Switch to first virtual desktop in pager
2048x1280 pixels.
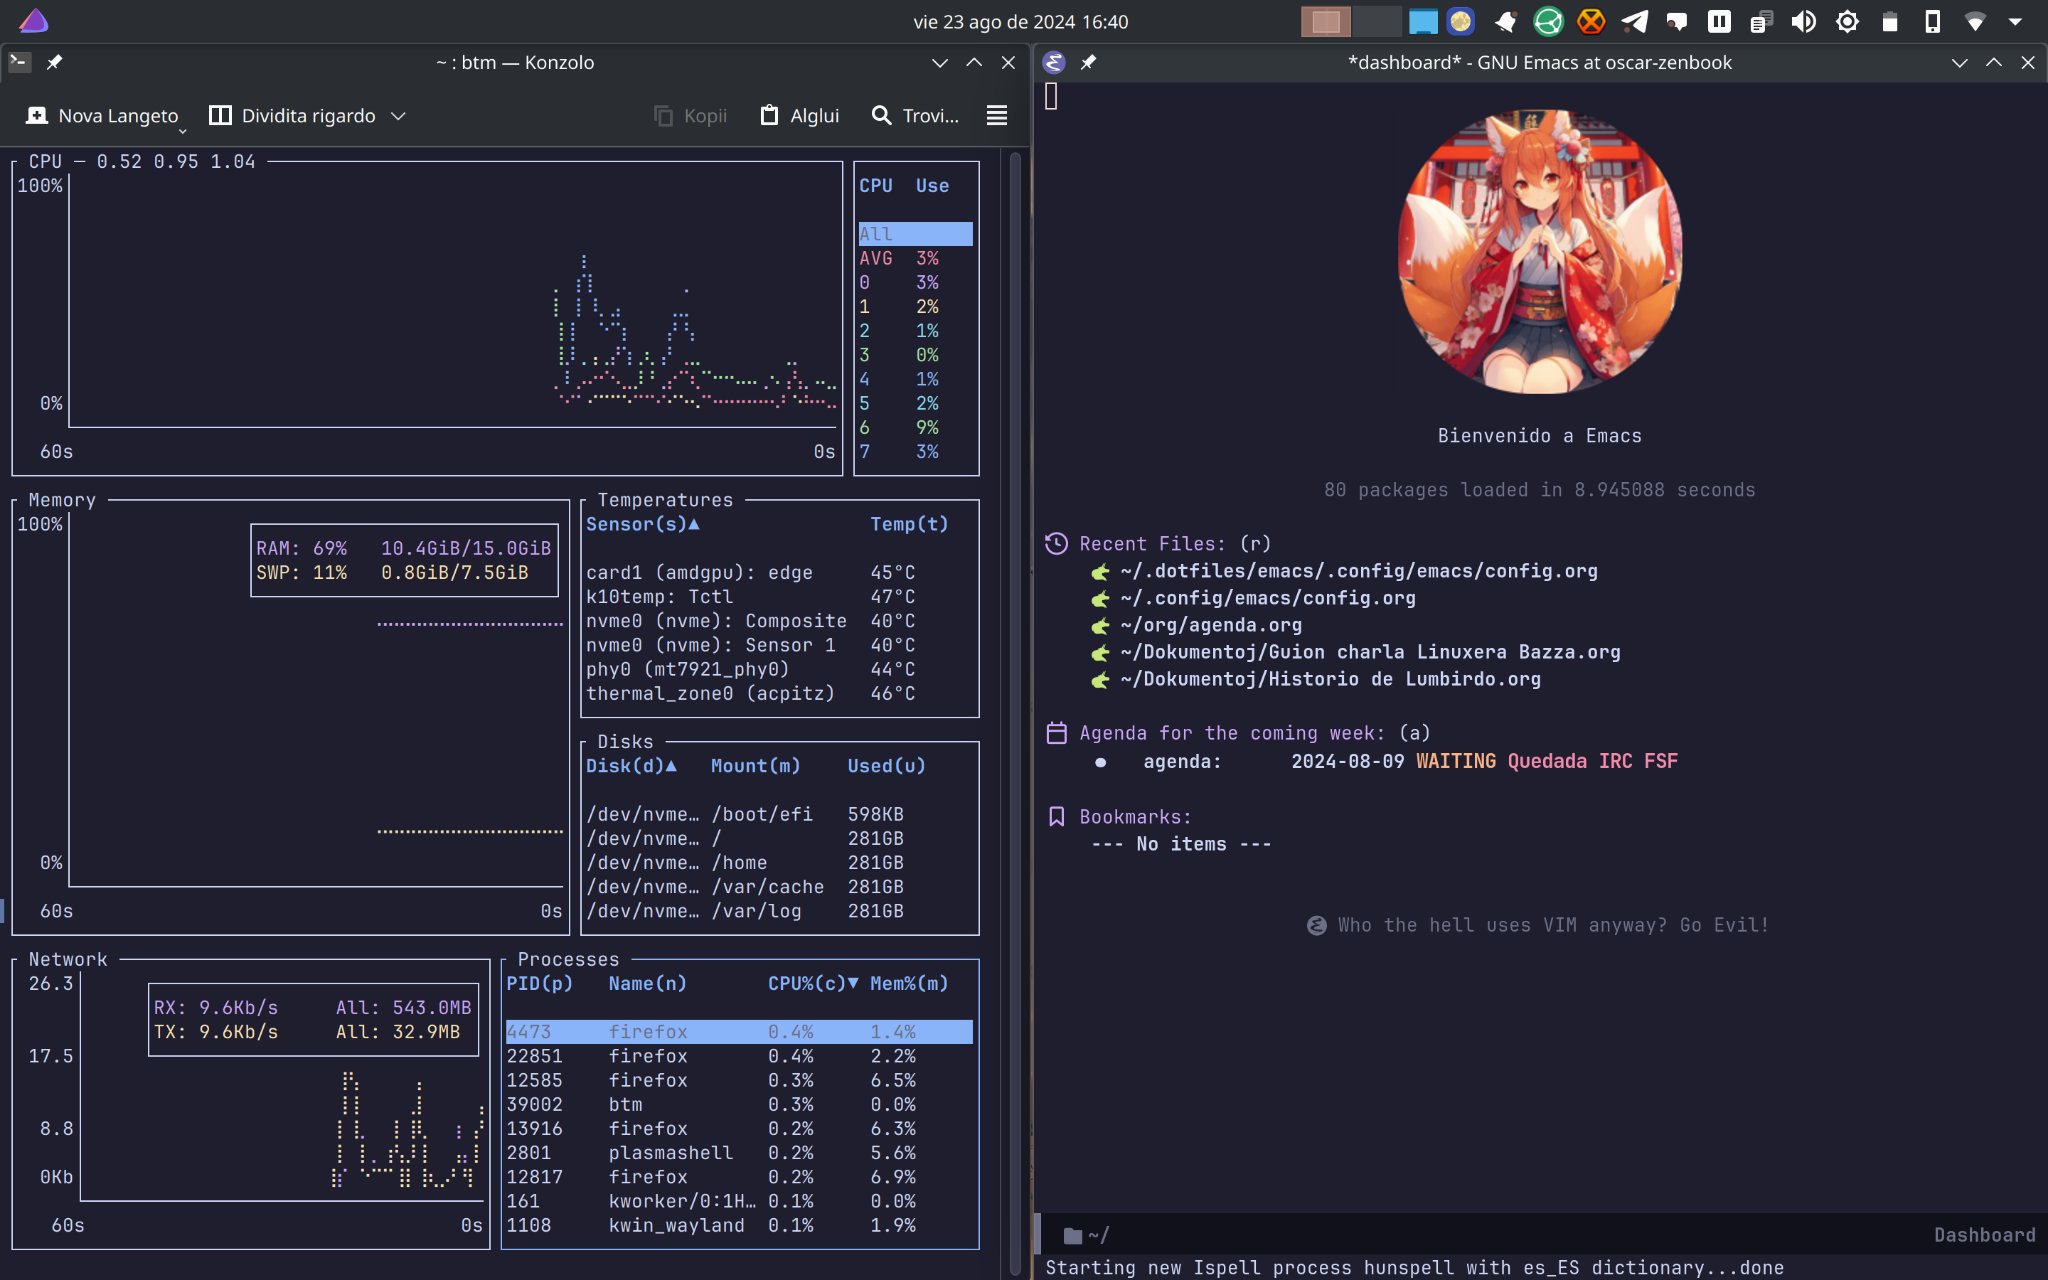click(1325, 21)
